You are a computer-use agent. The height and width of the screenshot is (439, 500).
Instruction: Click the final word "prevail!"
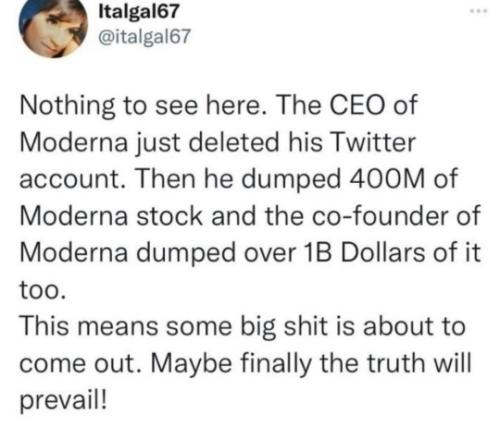click(64, 401)
